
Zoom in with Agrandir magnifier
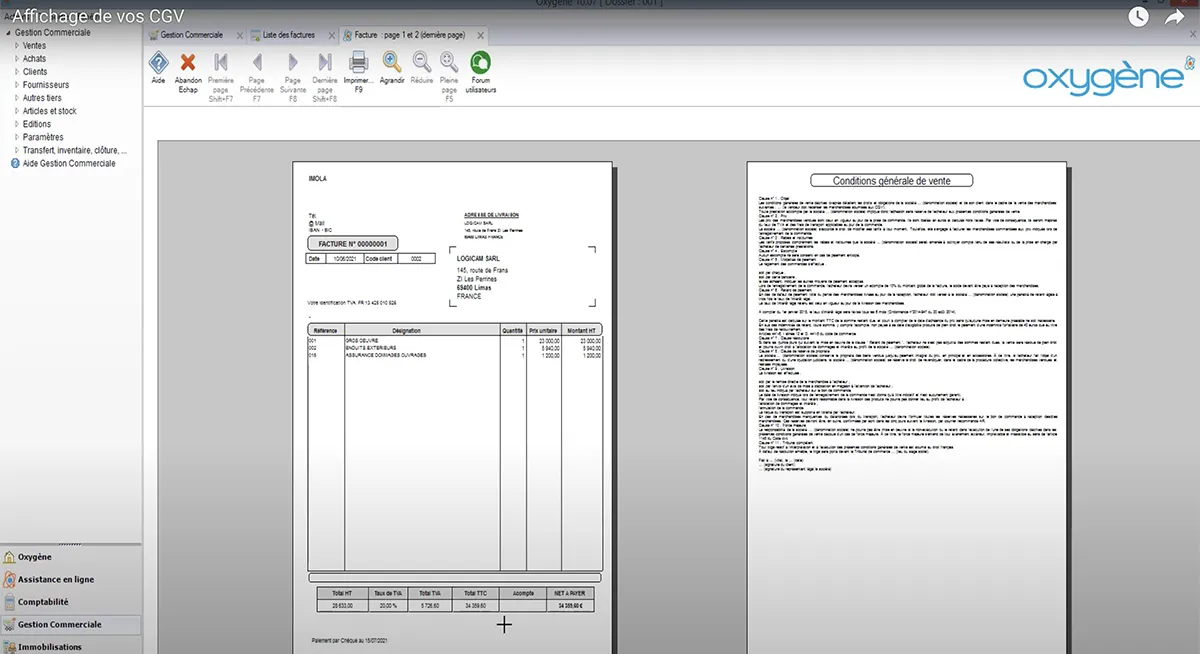(392, 62)
